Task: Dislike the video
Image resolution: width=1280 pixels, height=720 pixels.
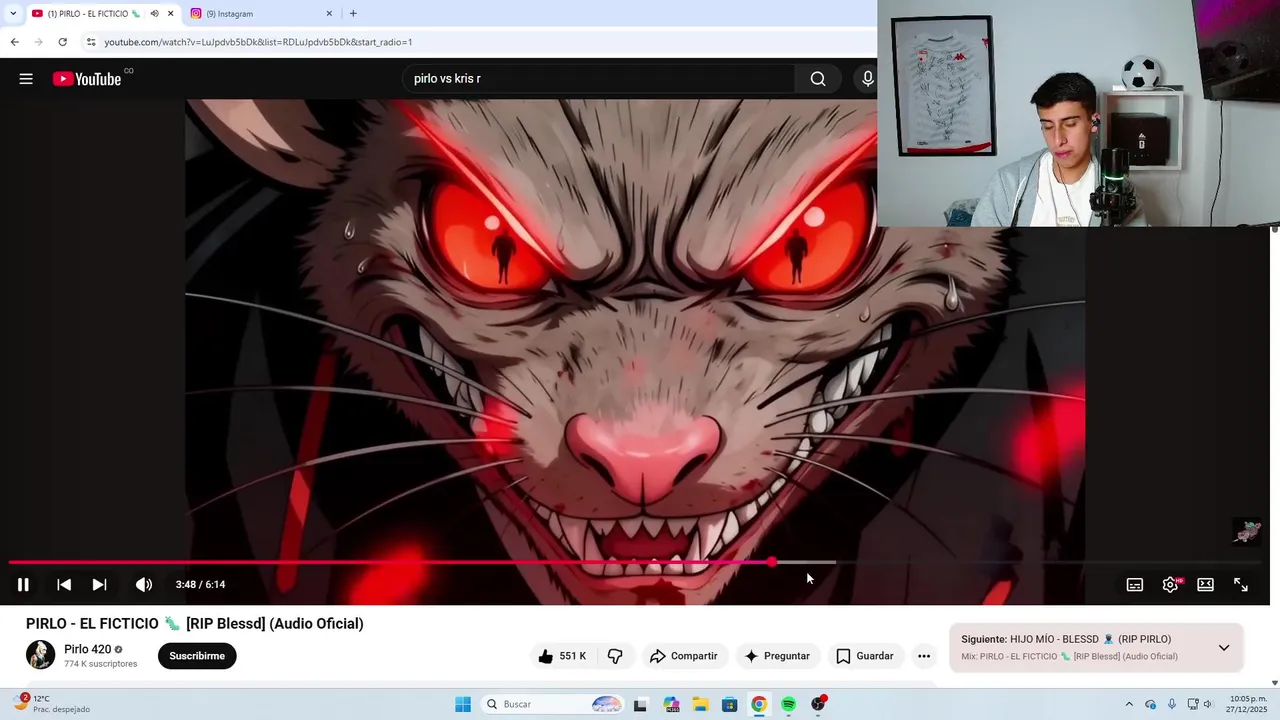Action: pyautogui.click(x=615, y=656)
